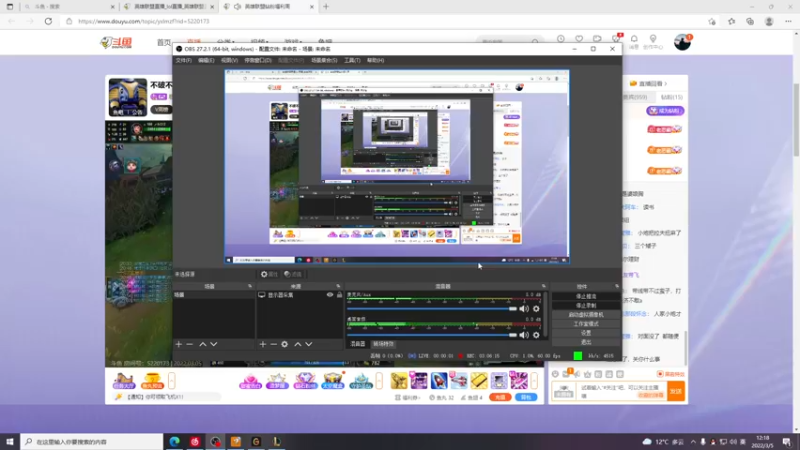The image size is (800, 450).
Task: Mute the mic/Aux speaker icon
Action: pos(524,309)
